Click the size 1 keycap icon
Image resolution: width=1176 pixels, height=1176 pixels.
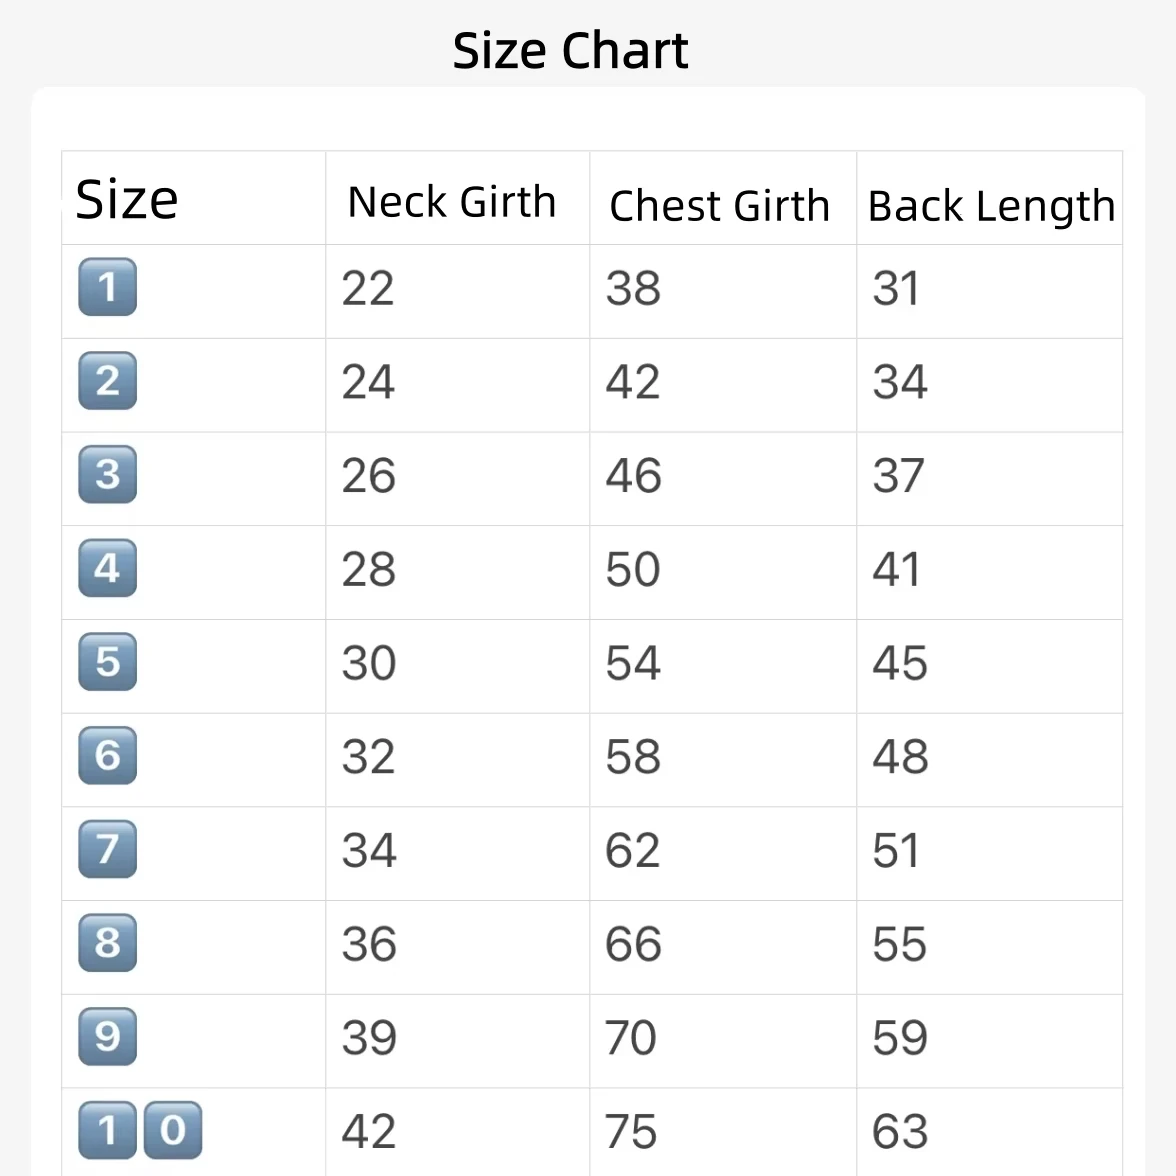(107, 287)
